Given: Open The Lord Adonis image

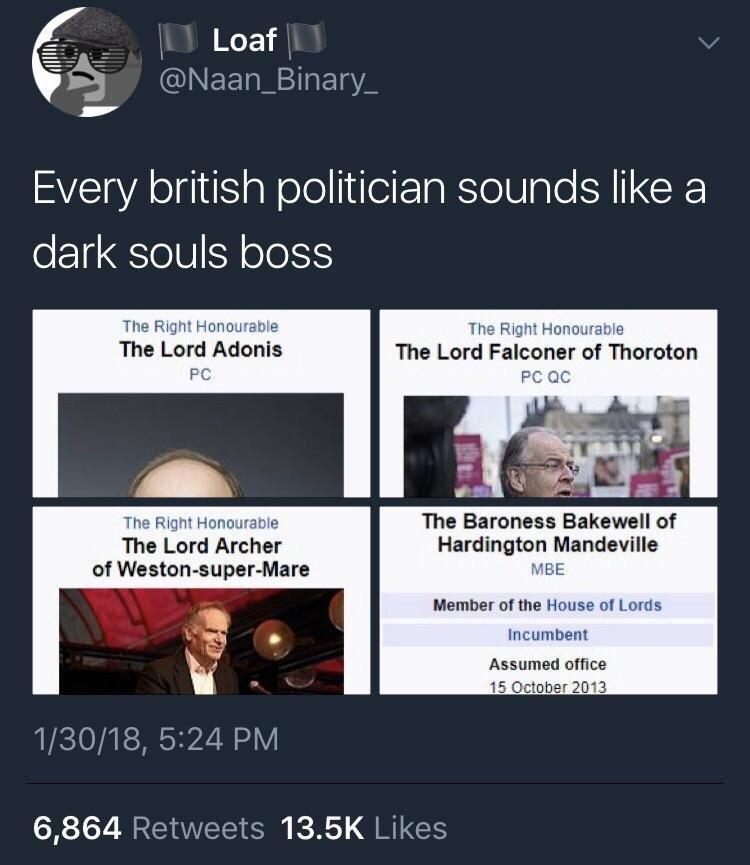Looking at the screenshot, I should (201, 403).
